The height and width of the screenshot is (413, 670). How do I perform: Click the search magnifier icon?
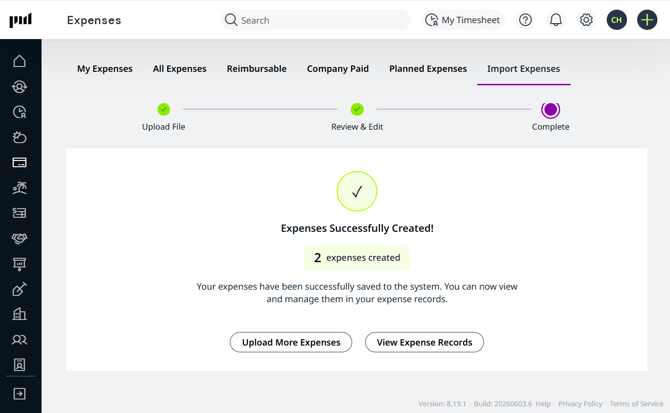pyautogui.click(x=231, y=20)
